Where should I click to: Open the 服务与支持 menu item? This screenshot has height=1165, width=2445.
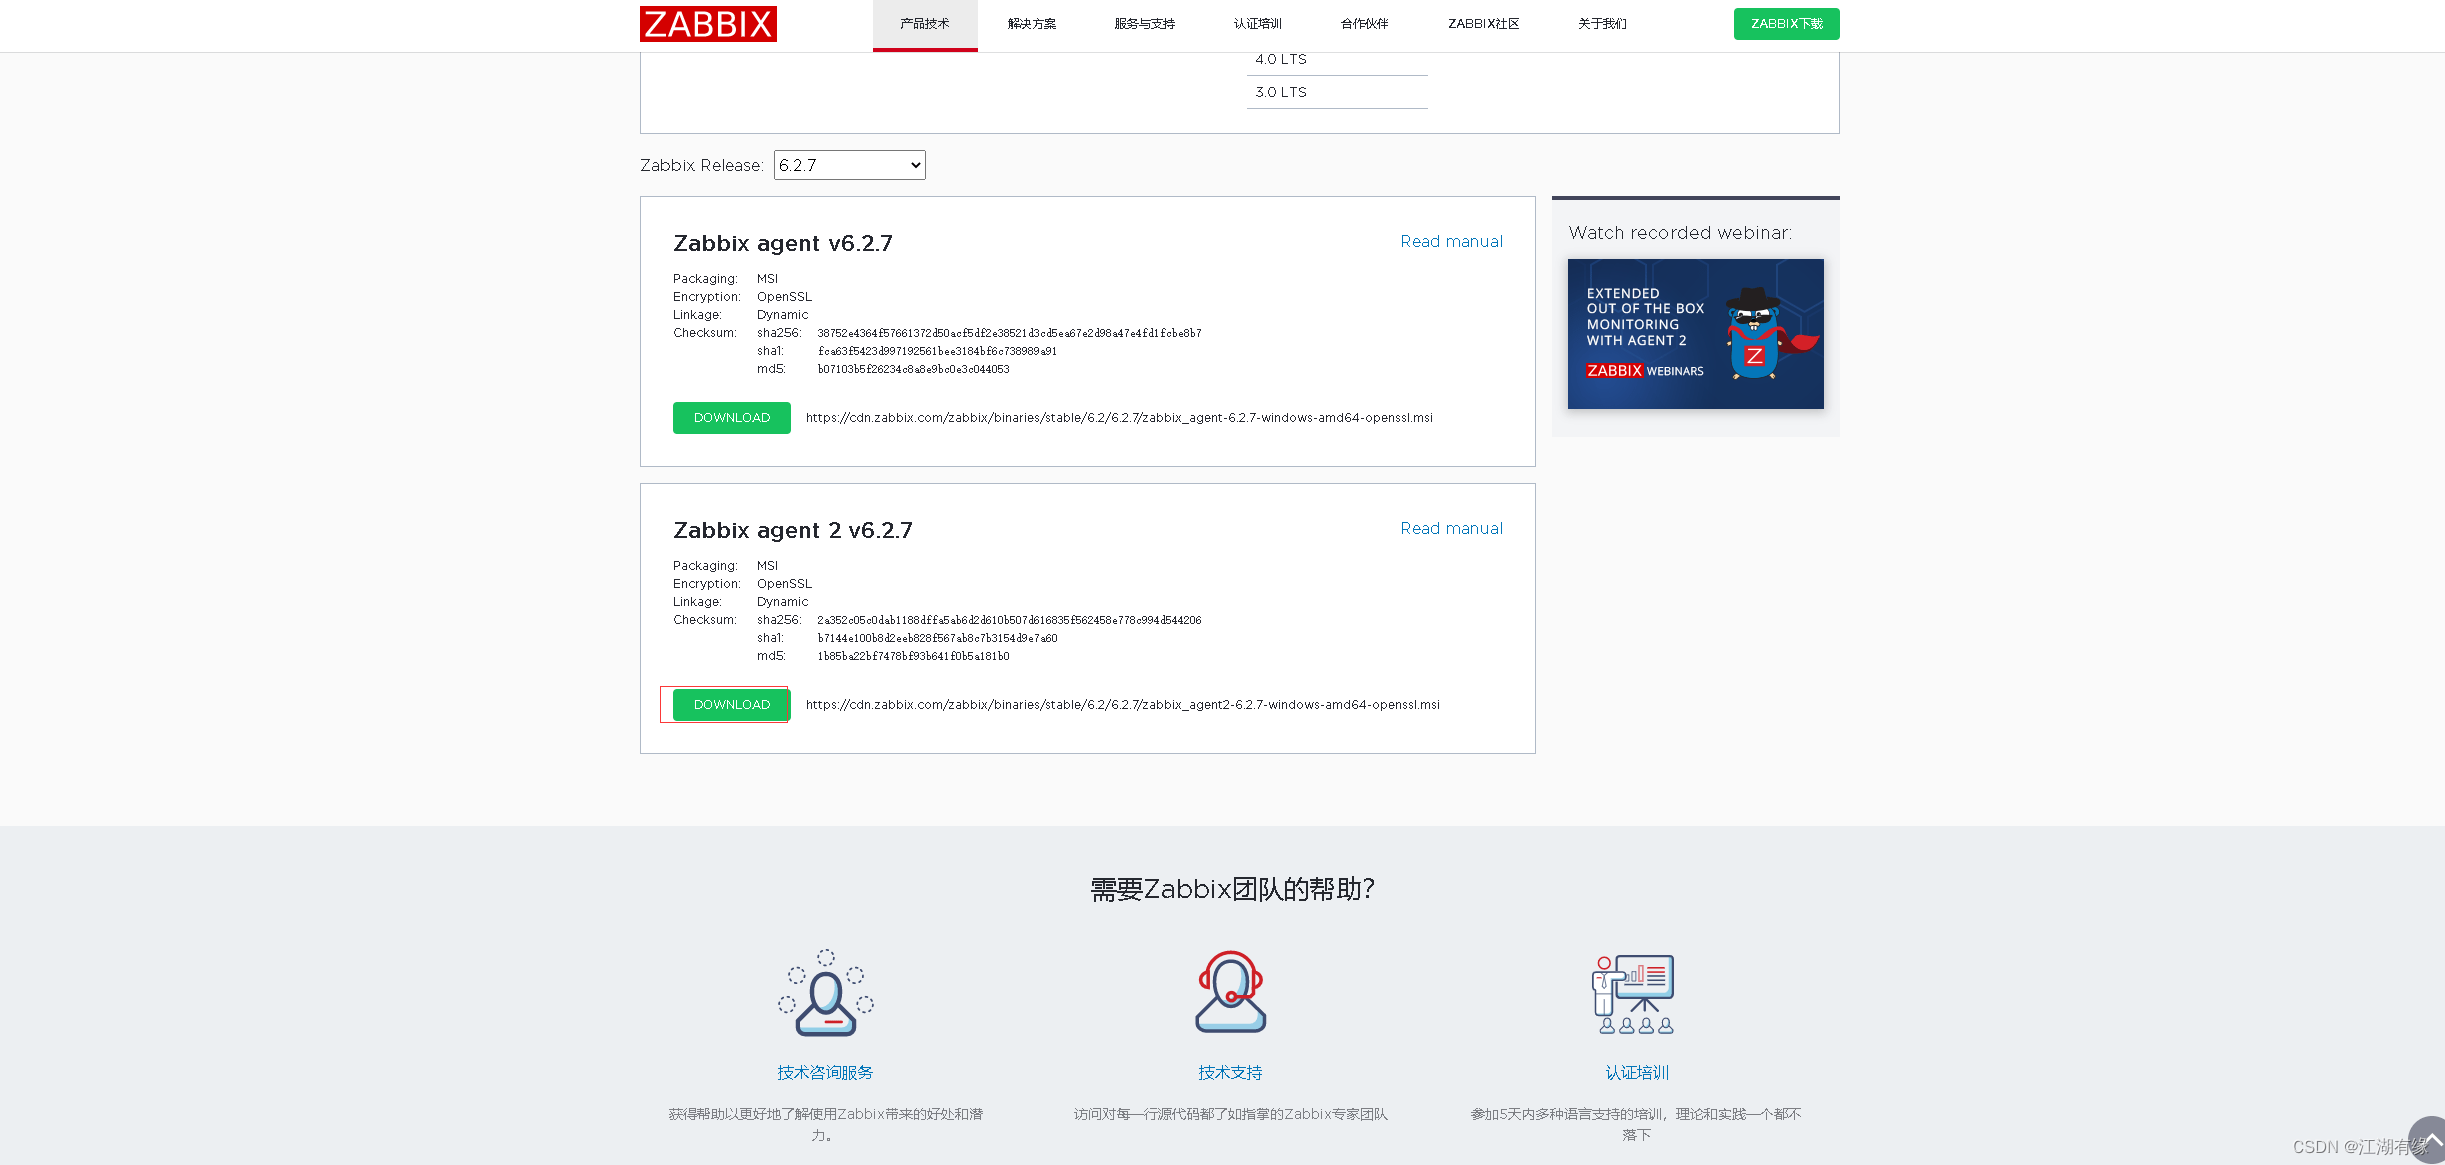pyautogui.click(x=1145, y=24)
